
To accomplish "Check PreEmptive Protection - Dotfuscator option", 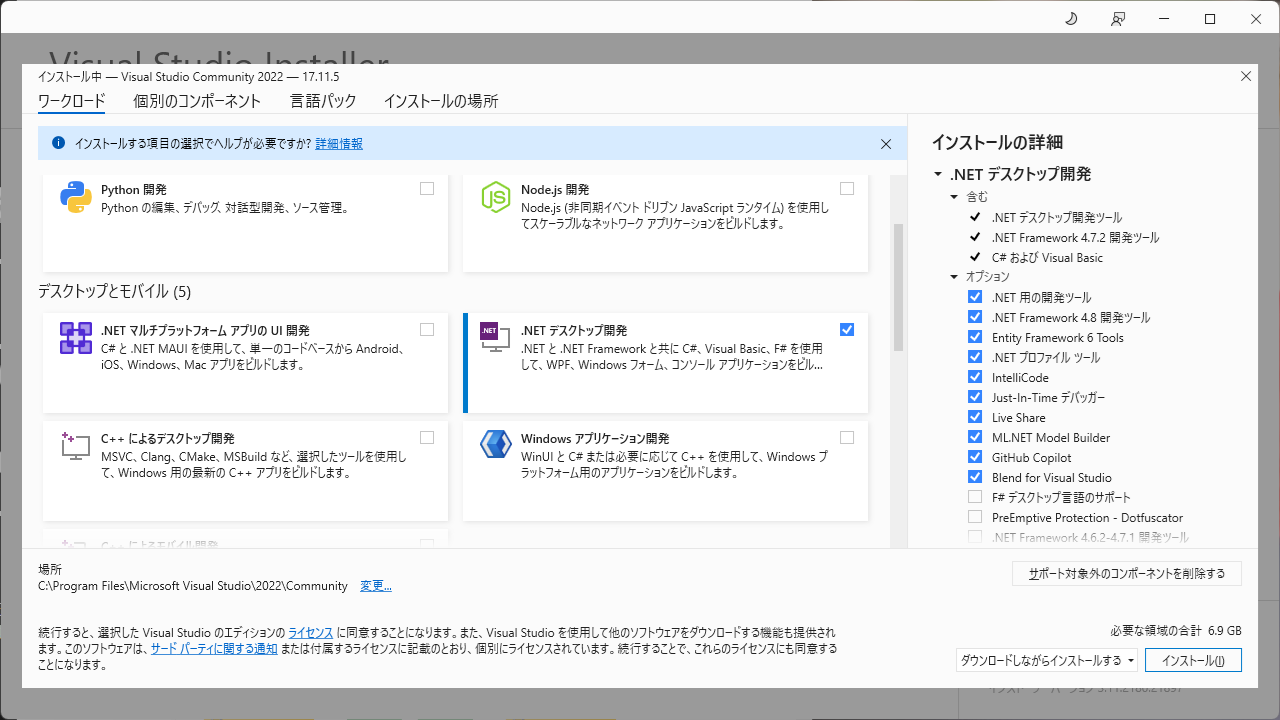I will click(x=975, y=517).
